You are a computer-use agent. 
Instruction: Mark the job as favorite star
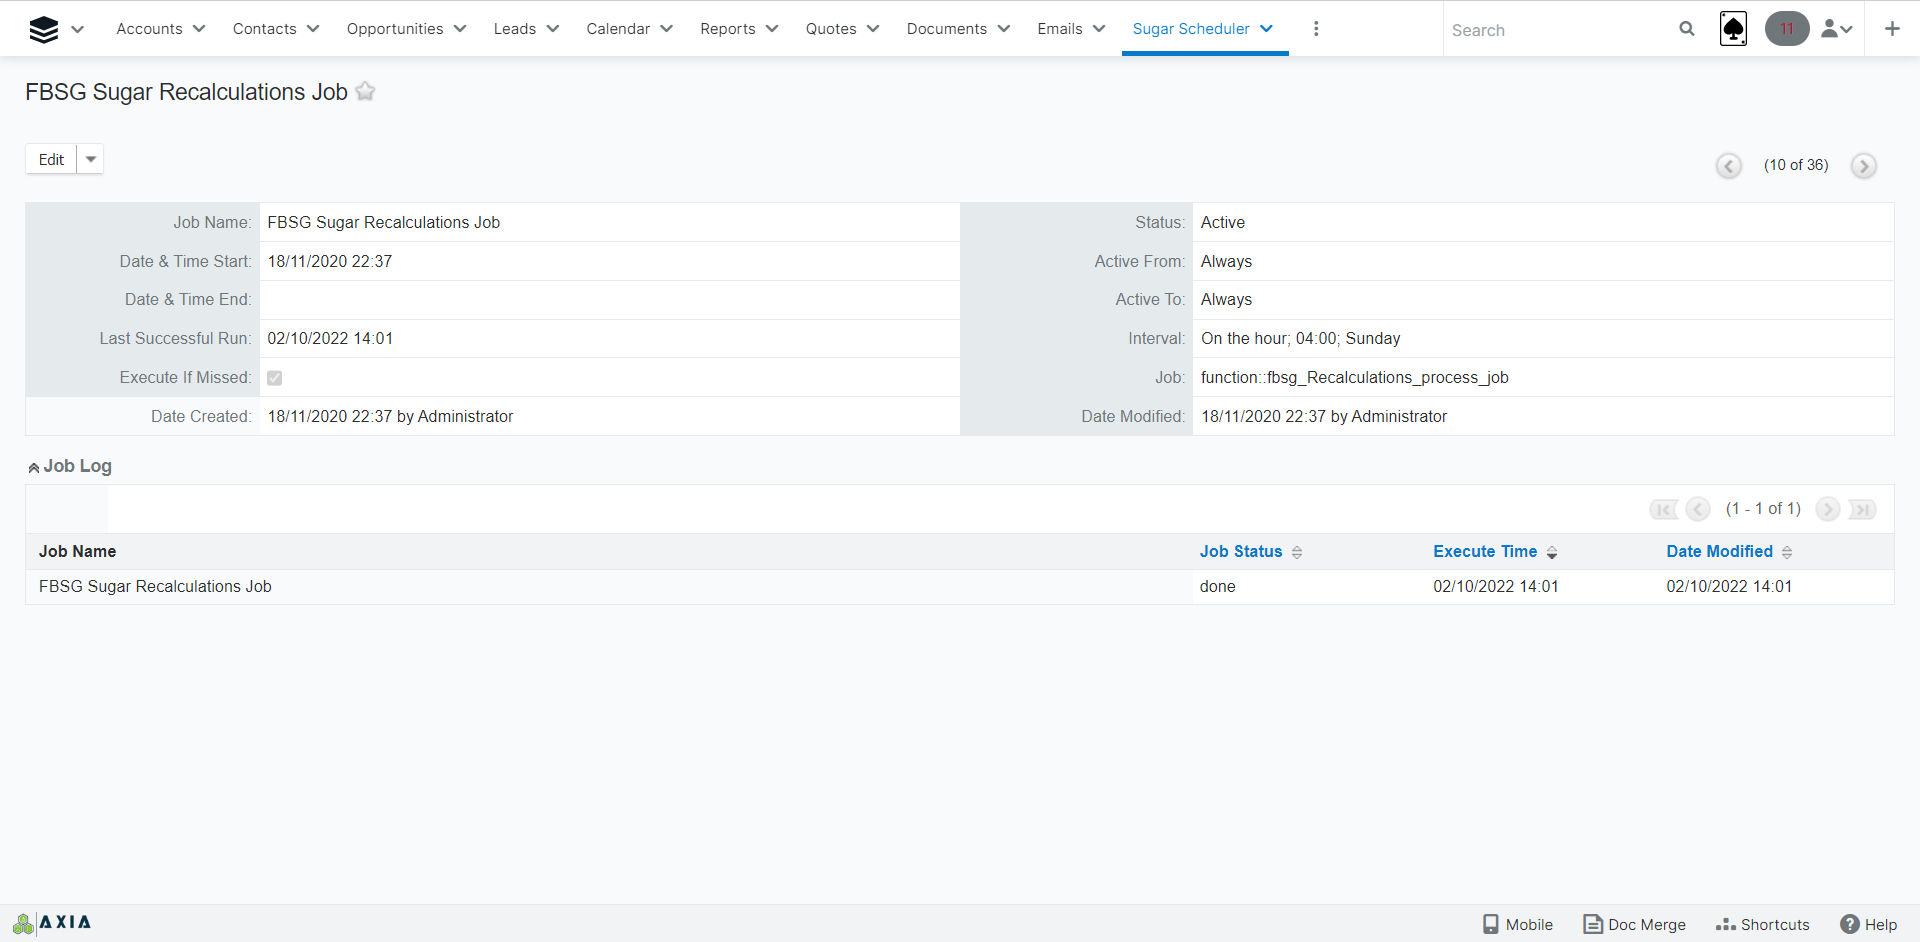(x=365, y=91)
